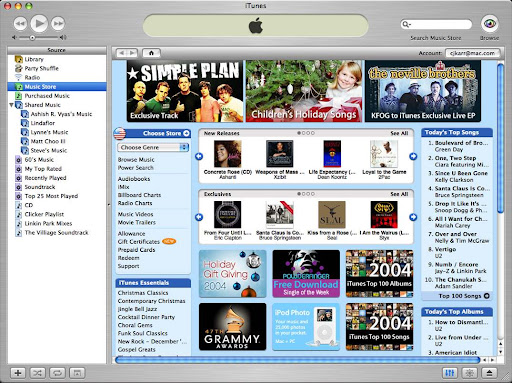Open Loyal to the Game album cover
512x383 pixels.
[x=384, y=154]
